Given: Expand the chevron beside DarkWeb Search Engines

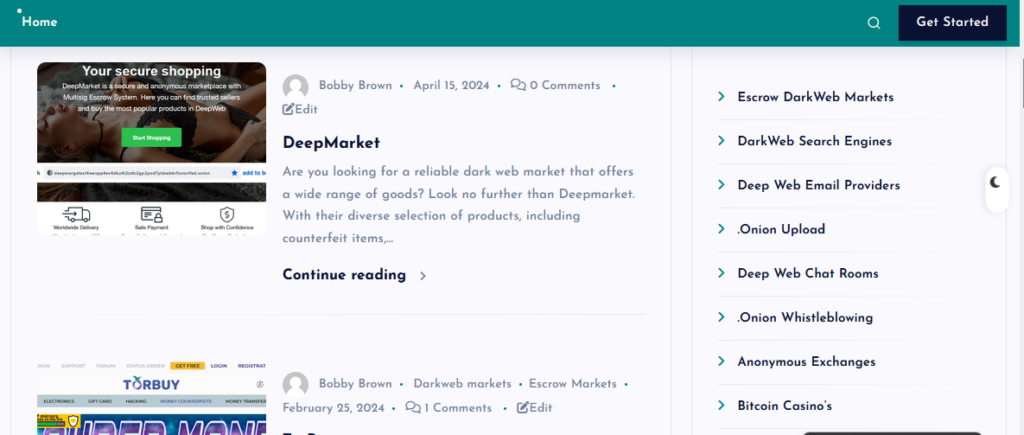Looking at the screenshot, I should coord(722,140).
